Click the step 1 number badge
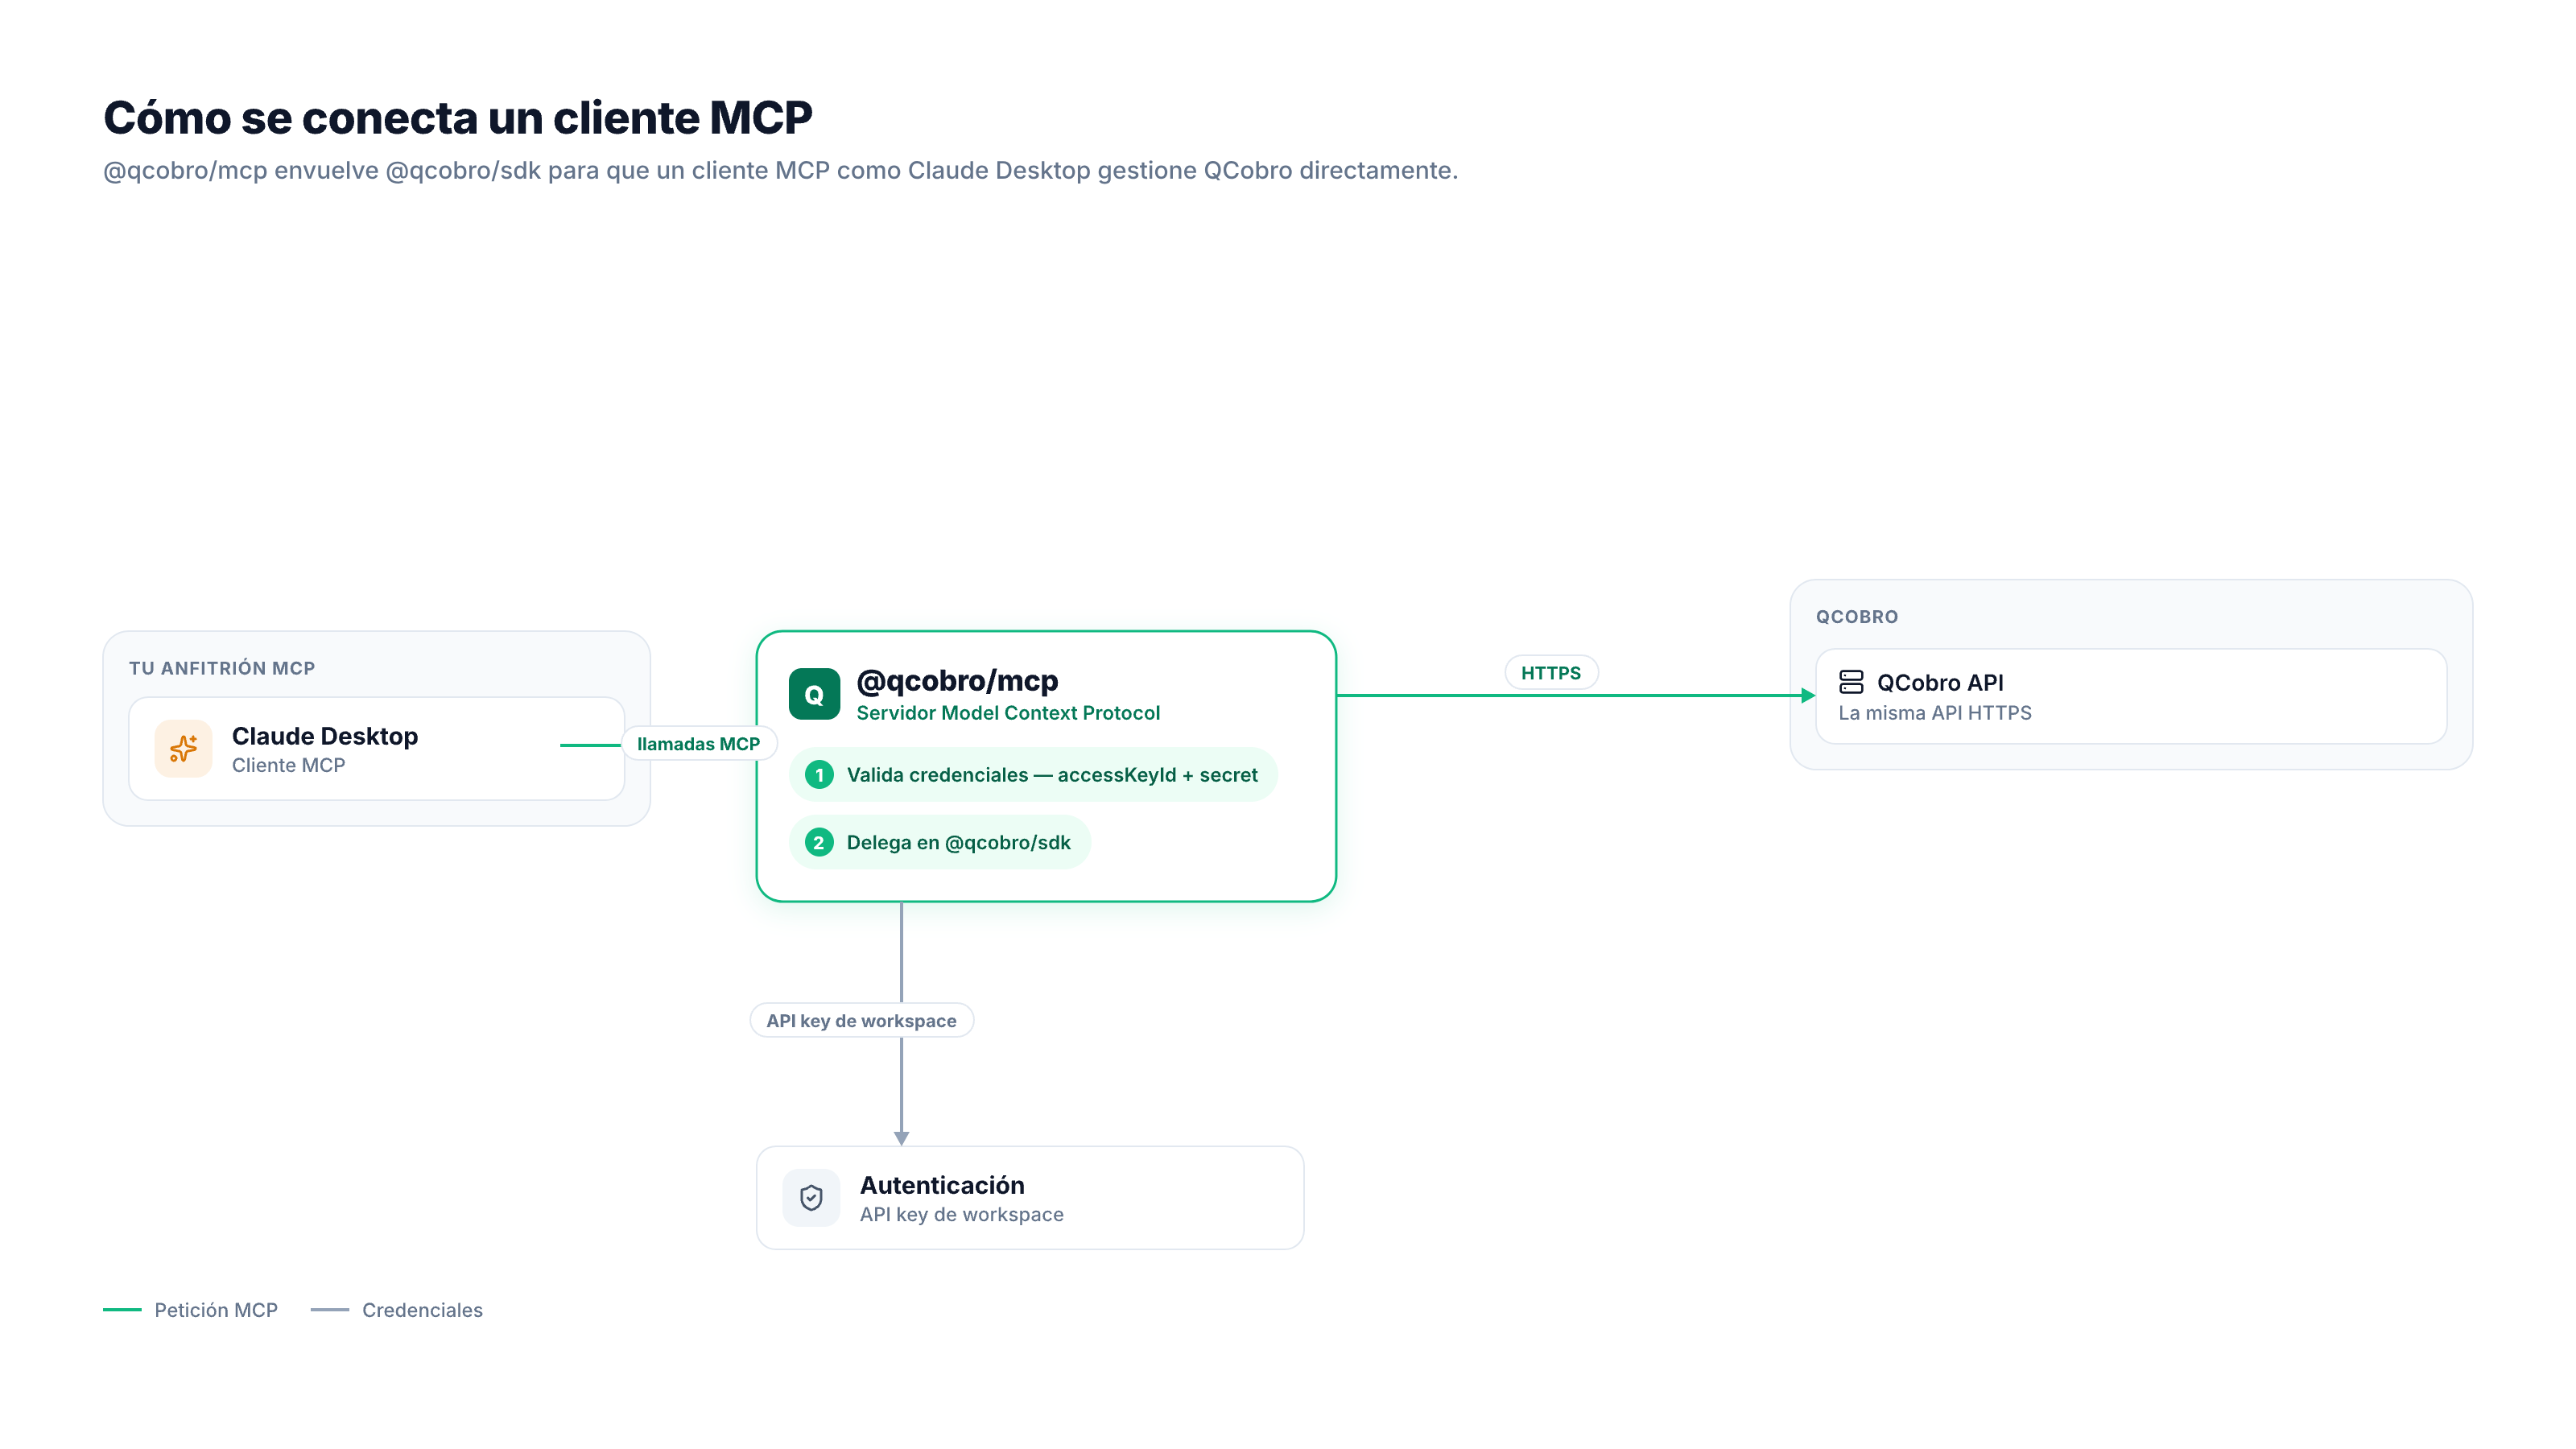Screen dimensions: 2576x1449 tap(819, 775)
